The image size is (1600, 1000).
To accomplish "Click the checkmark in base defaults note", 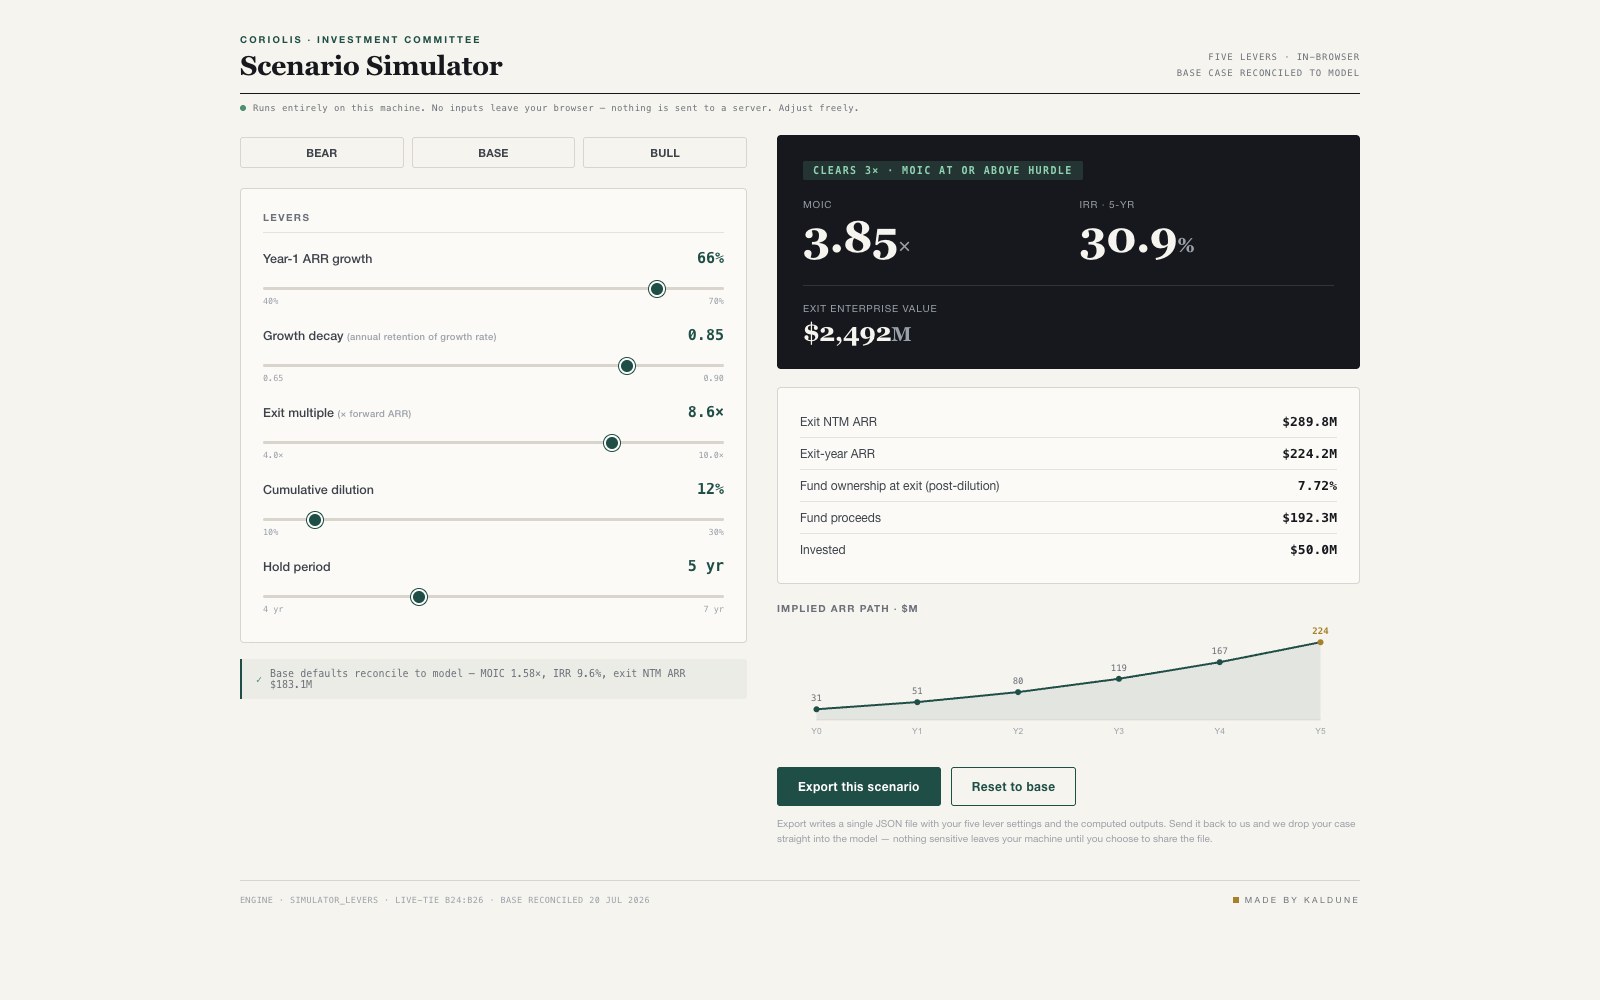I will 258,679.
